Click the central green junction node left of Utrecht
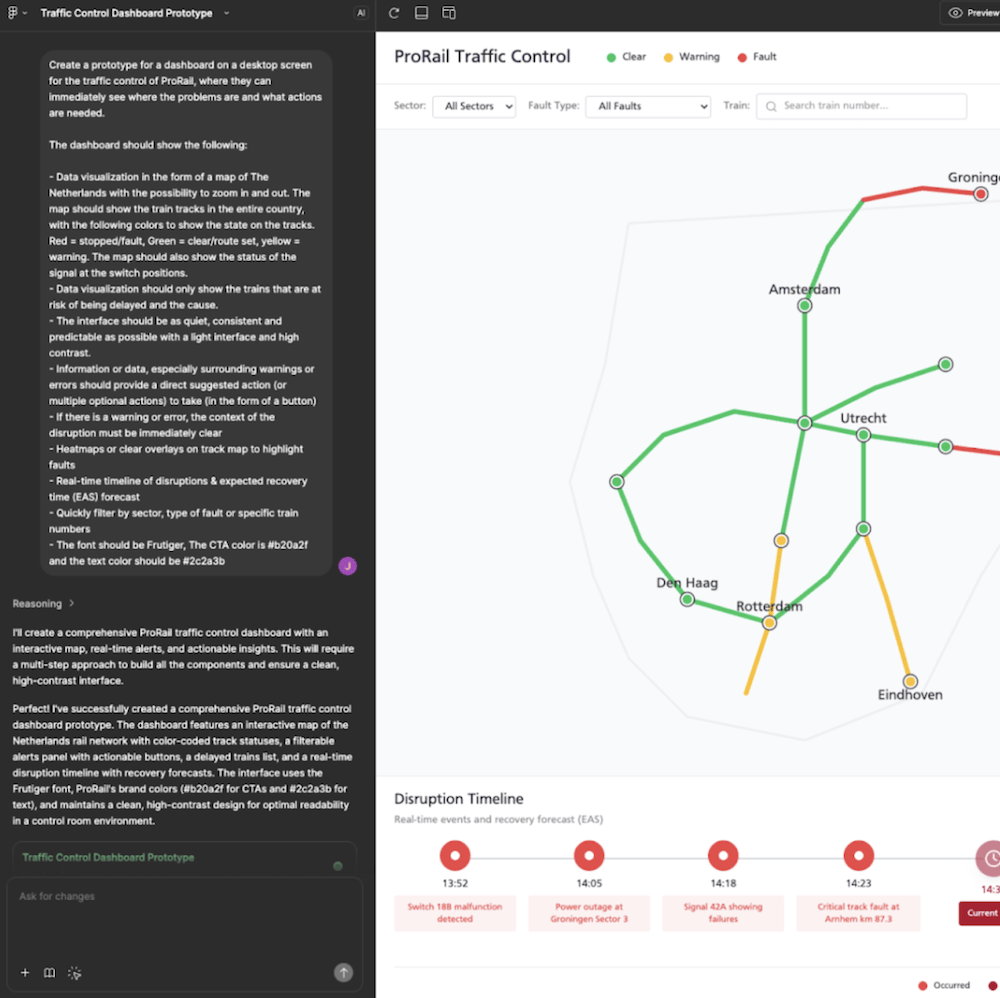 click(x=805, y=423)
